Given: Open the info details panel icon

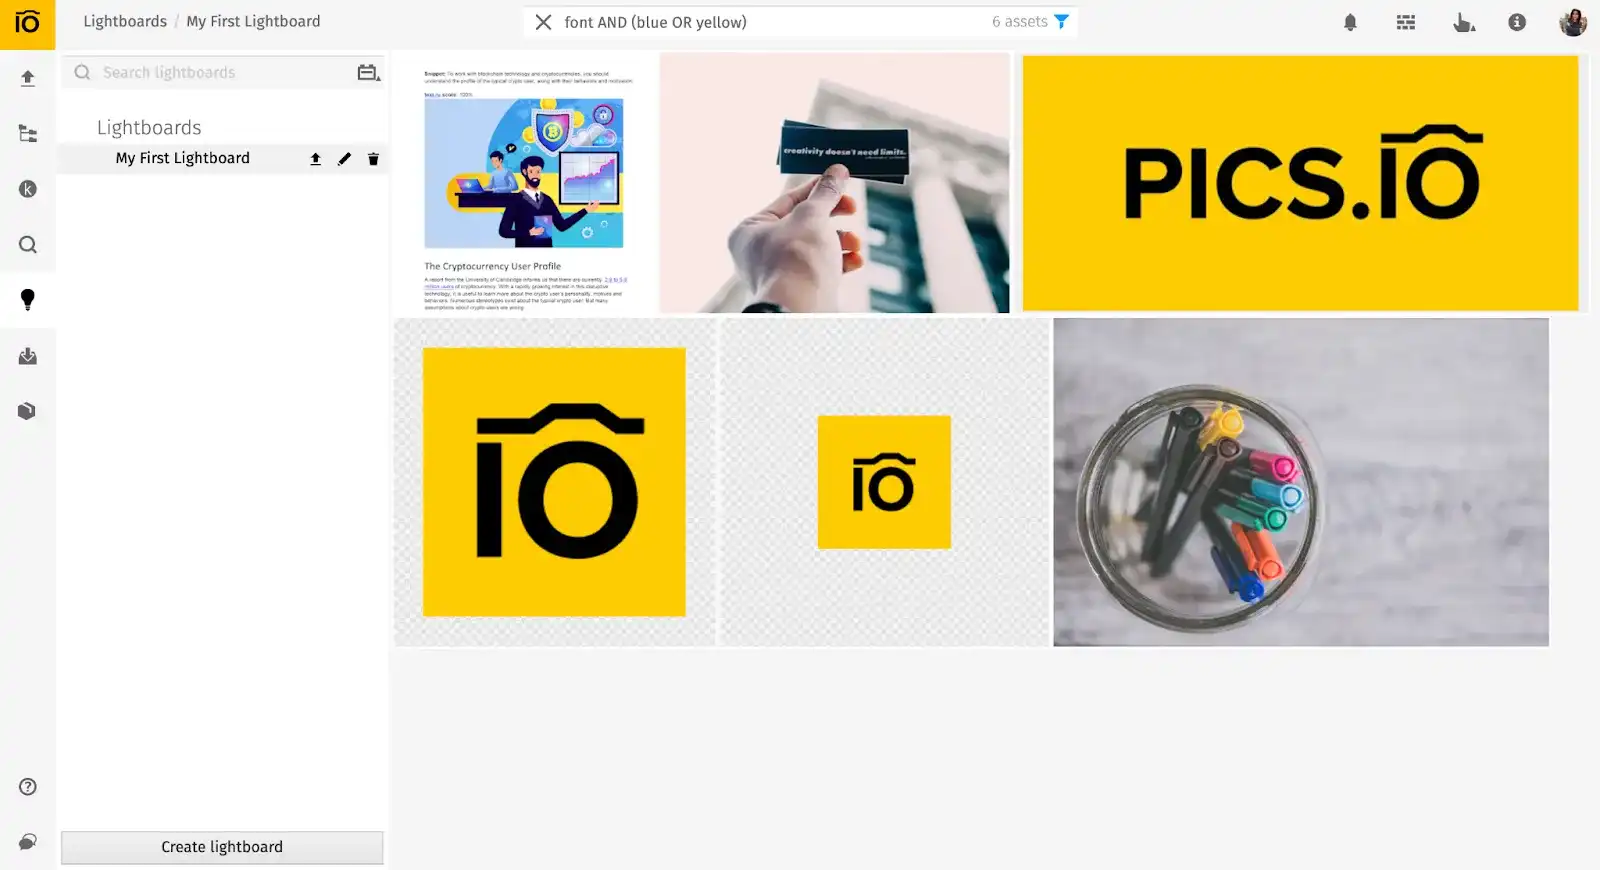Looking at the screenshot, I should [x=1517, y=22].
